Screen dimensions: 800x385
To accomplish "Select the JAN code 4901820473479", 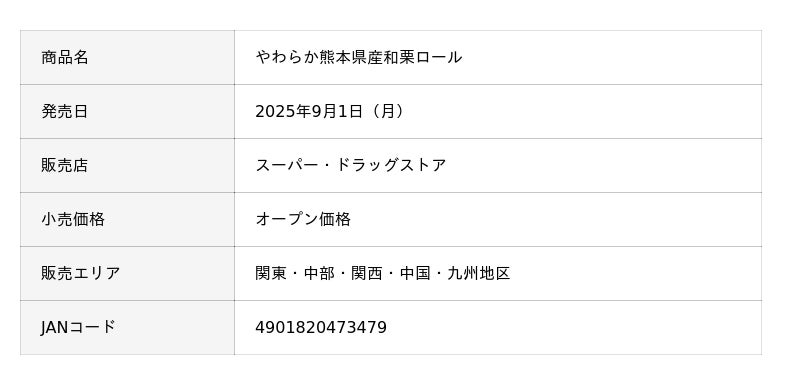I will tap(321, 327).
